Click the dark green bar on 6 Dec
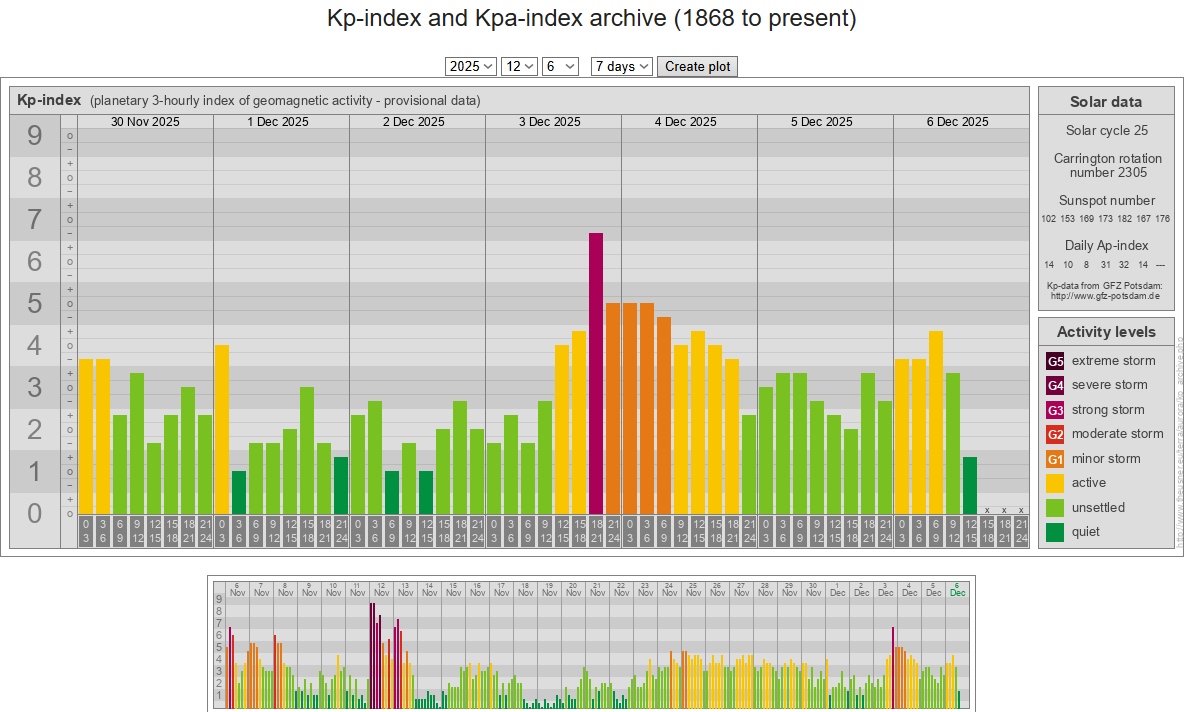Viewport: 1184px width, 712px height. pos(970,485)
